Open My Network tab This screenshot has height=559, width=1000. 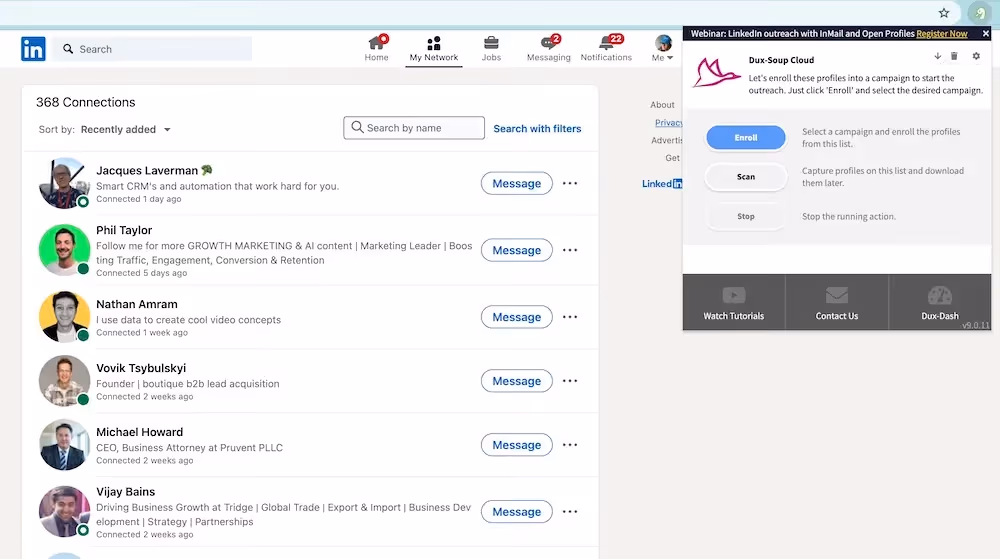coord(434,48)
